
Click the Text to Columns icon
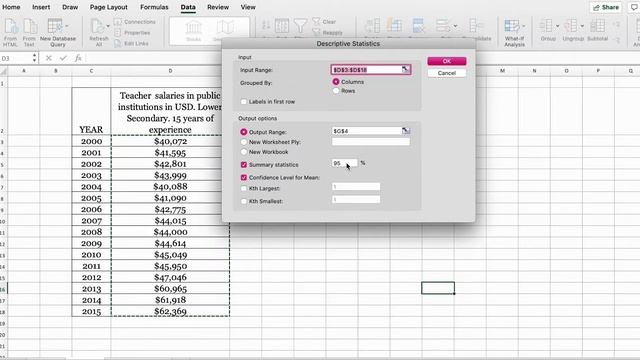coord(372,26)
